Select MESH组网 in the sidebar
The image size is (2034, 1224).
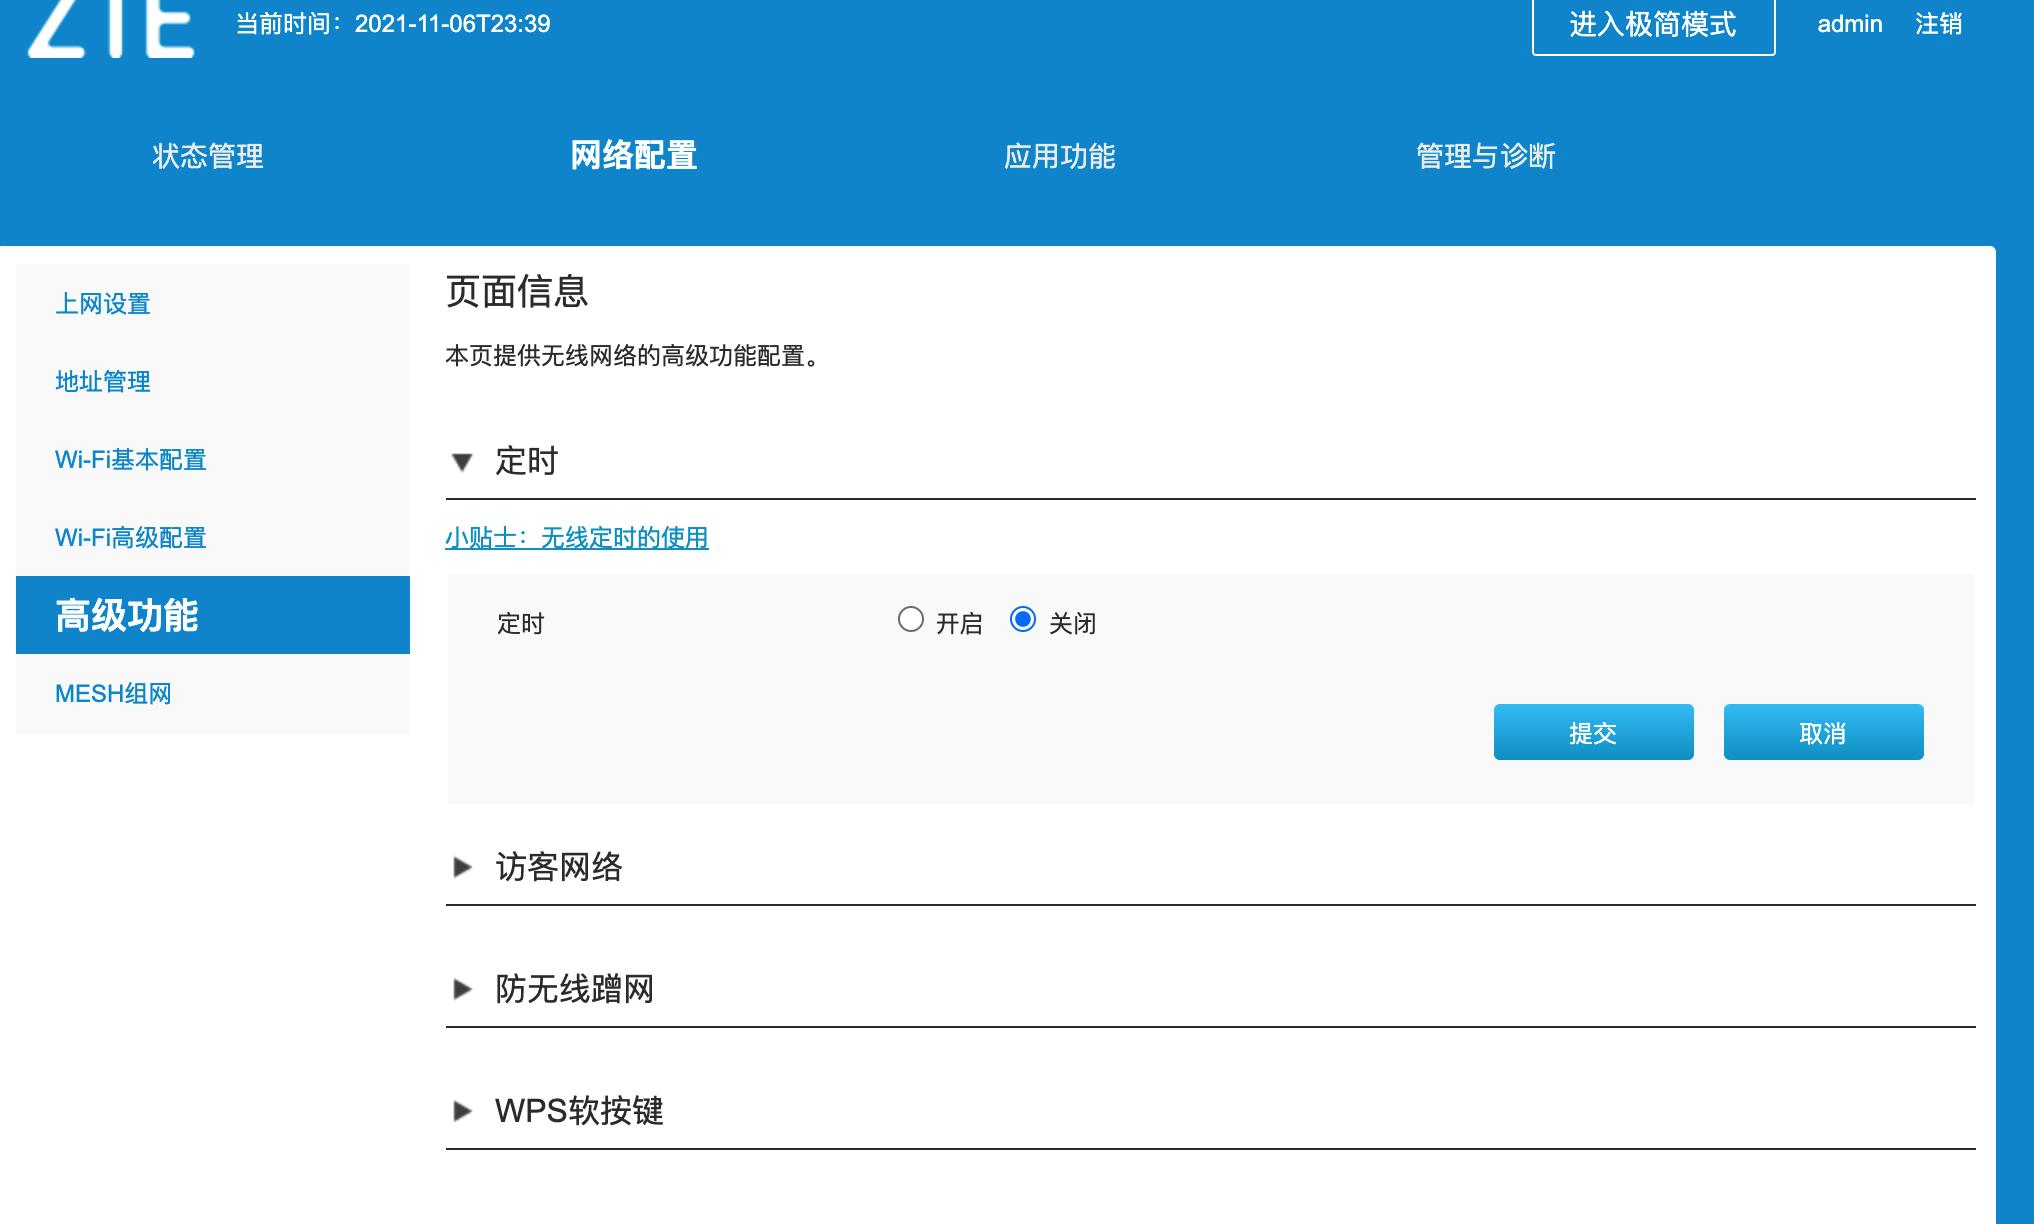(112, 693)
